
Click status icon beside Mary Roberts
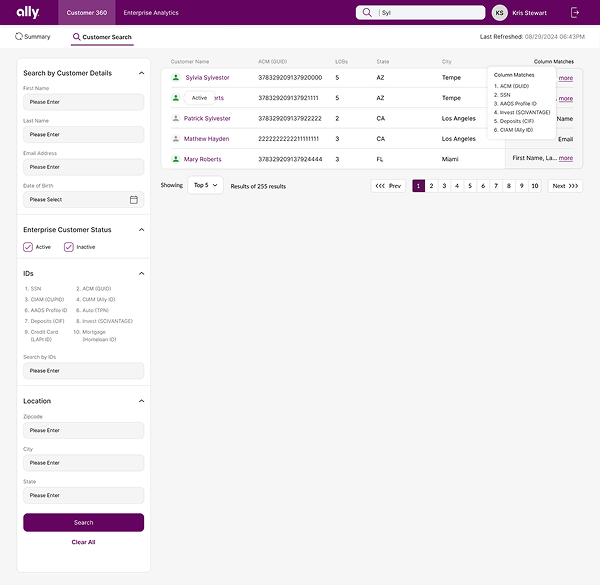[176, 159]
